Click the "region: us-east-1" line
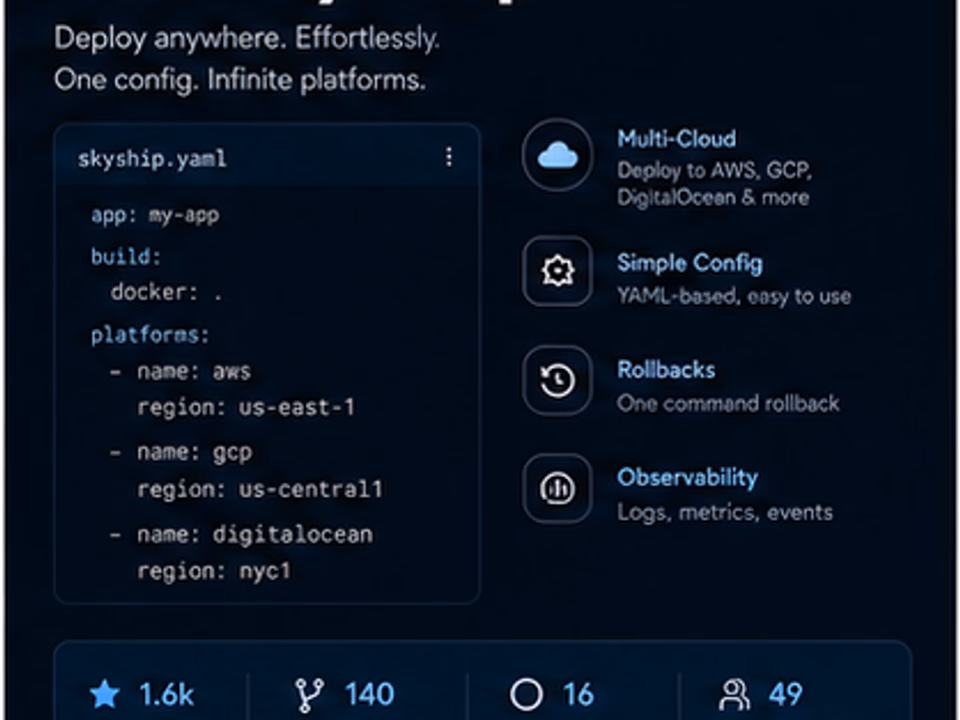This screenshot has width=960, height=720. (246, 407)
